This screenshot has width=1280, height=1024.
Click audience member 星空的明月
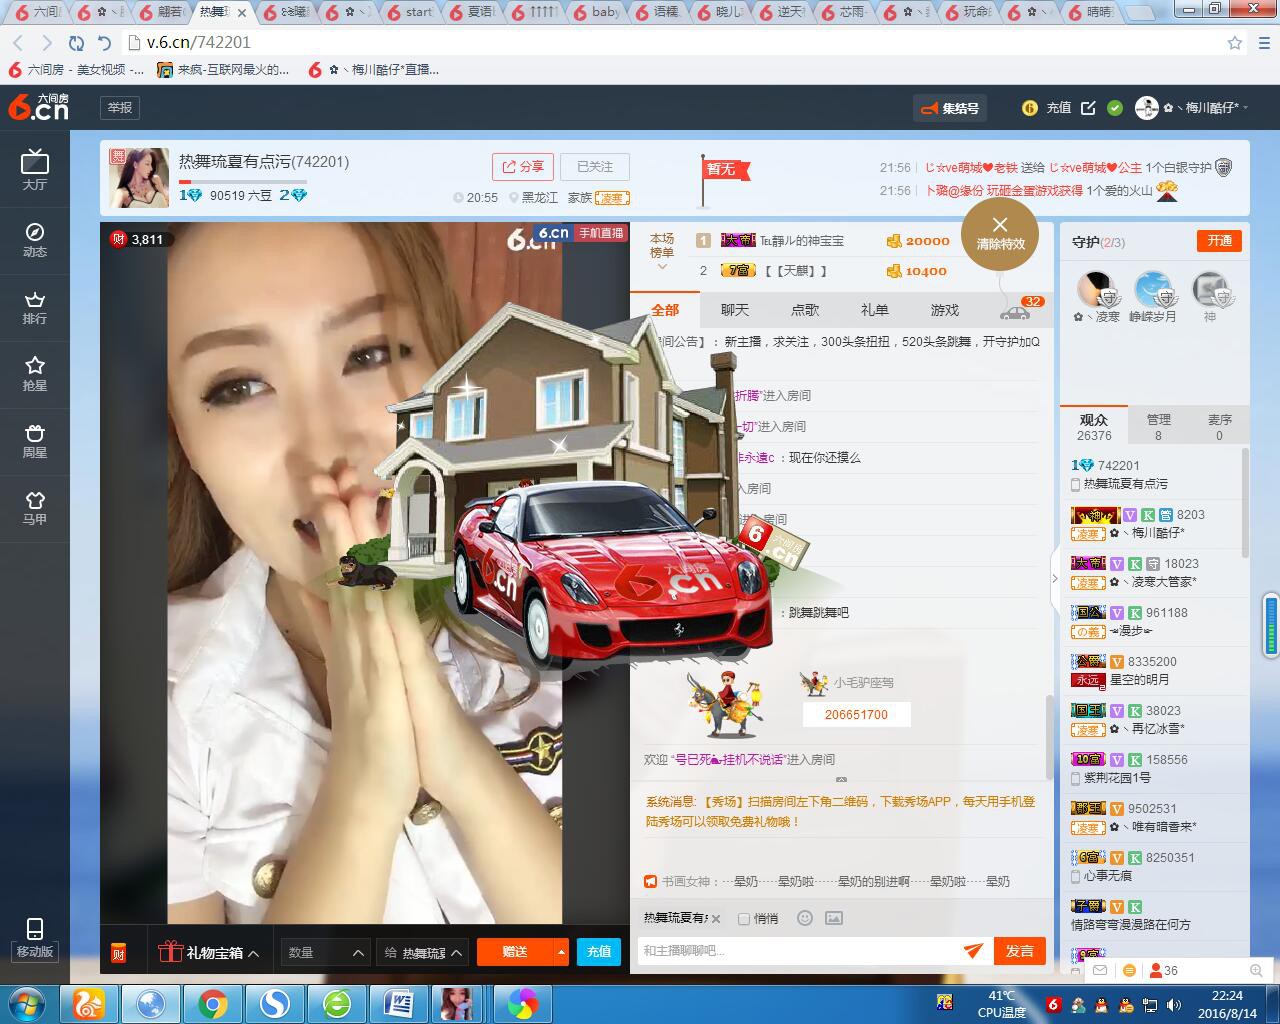[1139, 680]
